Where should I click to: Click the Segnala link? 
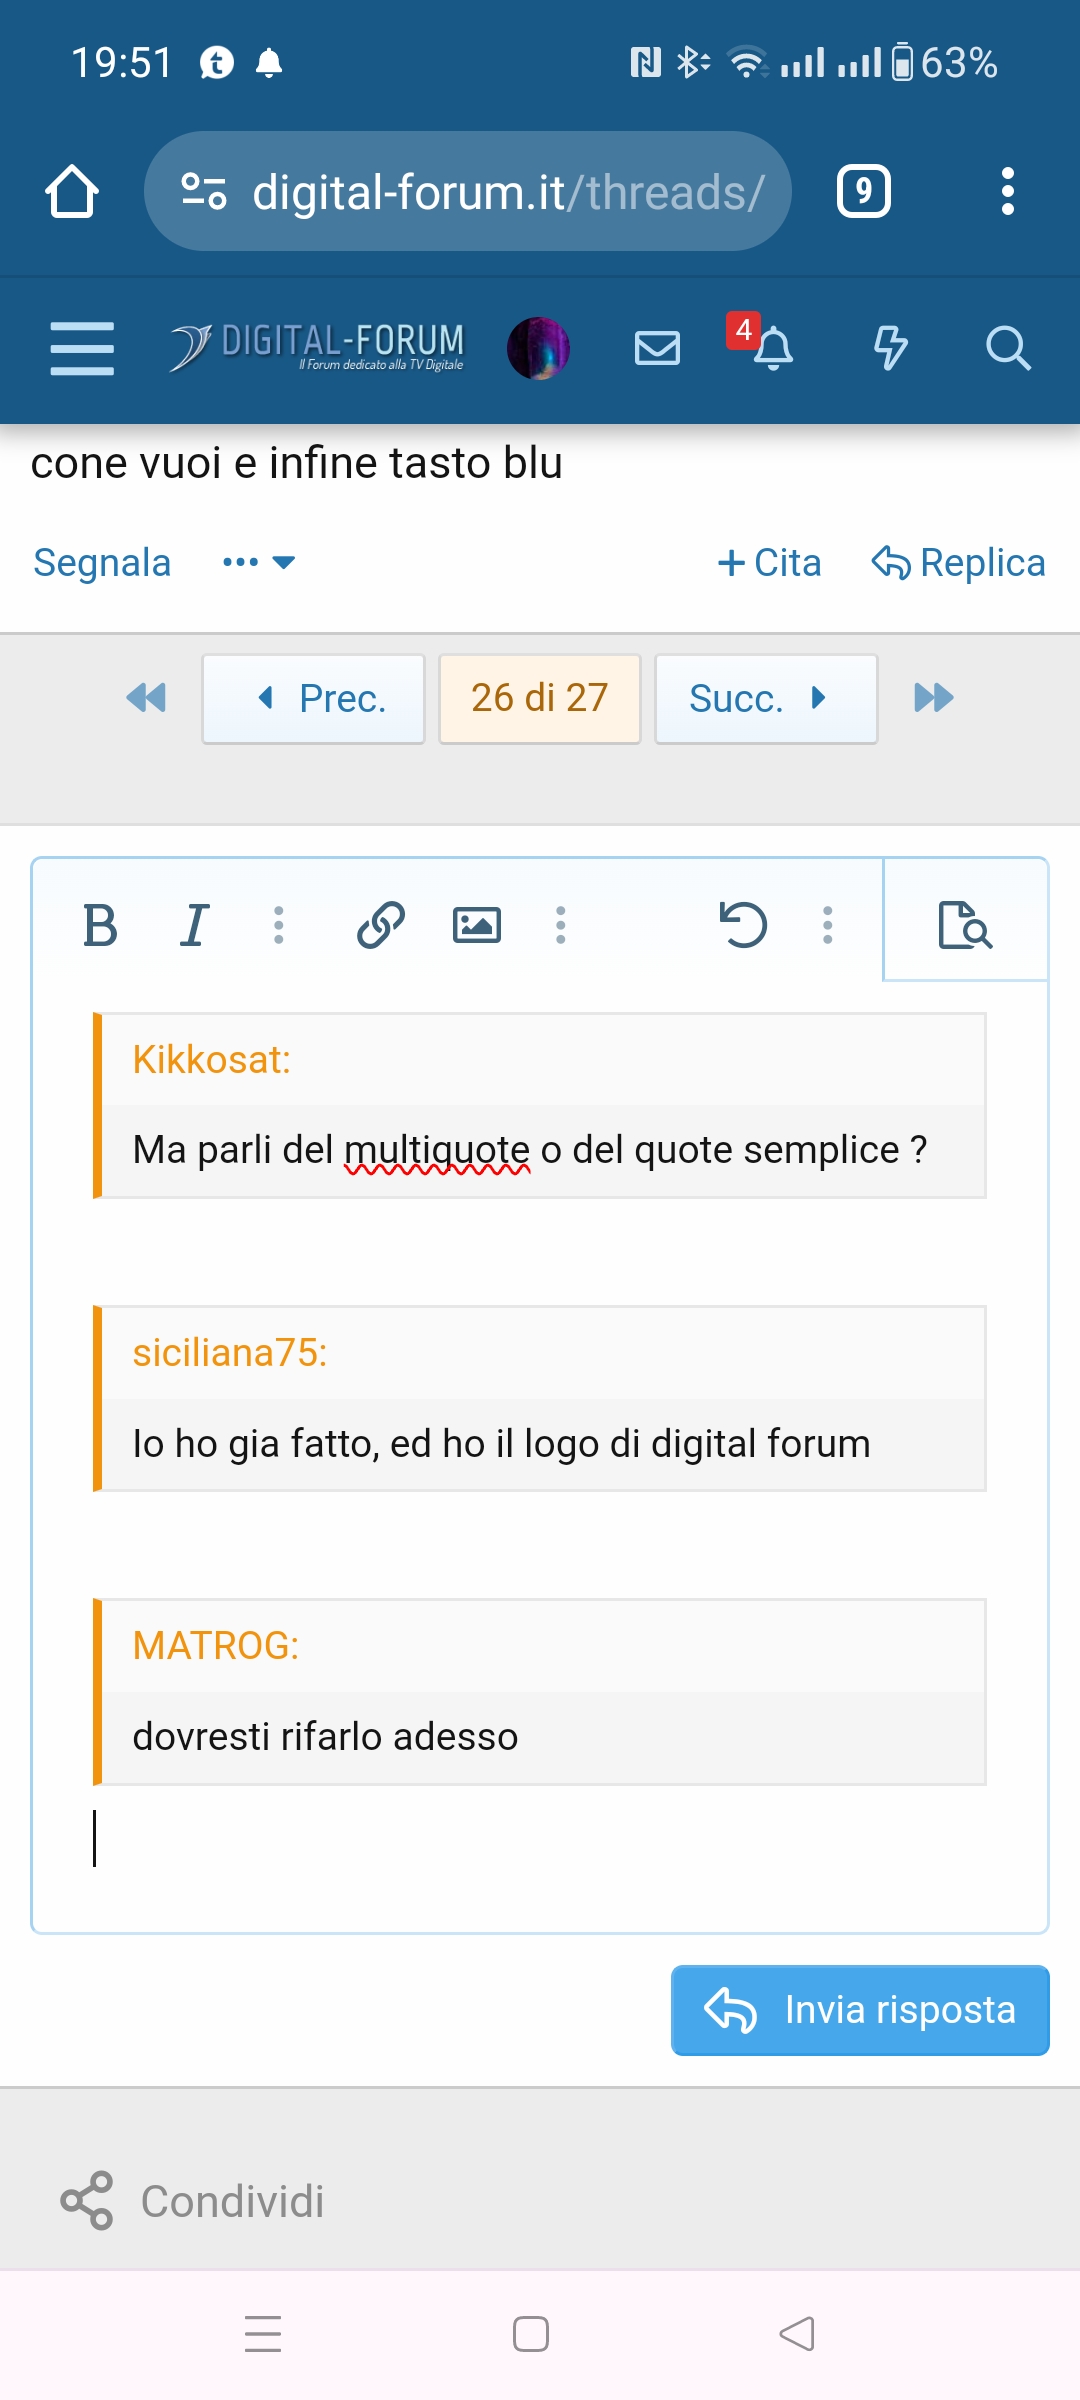tap(102, 563)
